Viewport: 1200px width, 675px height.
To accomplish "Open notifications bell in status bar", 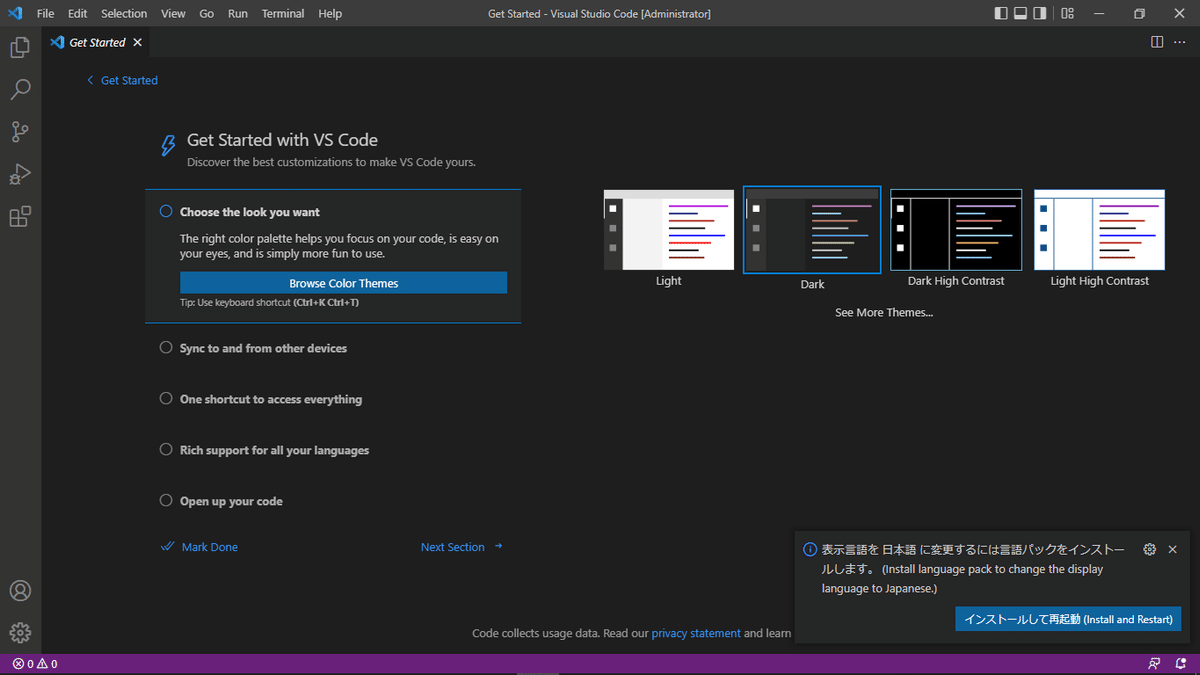I will (1181, 664).
